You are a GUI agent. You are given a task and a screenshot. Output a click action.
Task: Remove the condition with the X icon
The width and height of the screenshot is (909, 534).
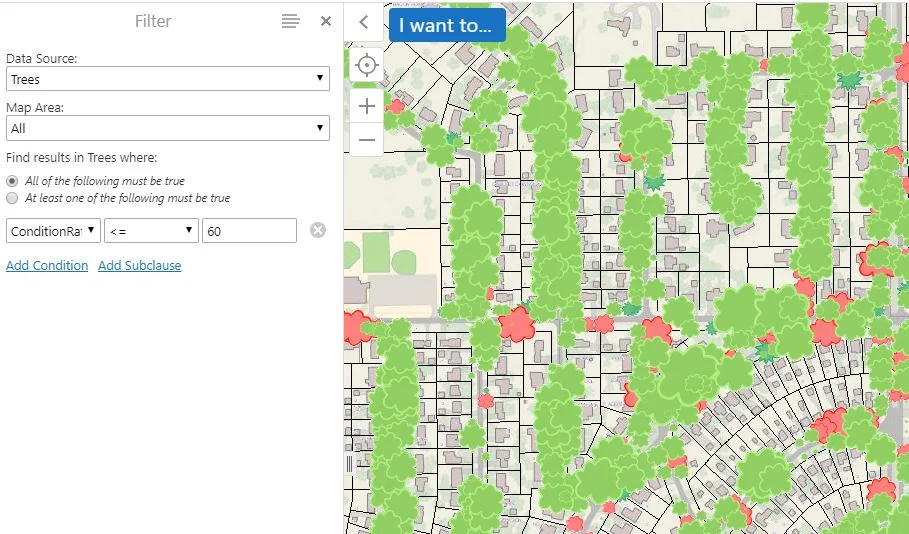(318, 230)
